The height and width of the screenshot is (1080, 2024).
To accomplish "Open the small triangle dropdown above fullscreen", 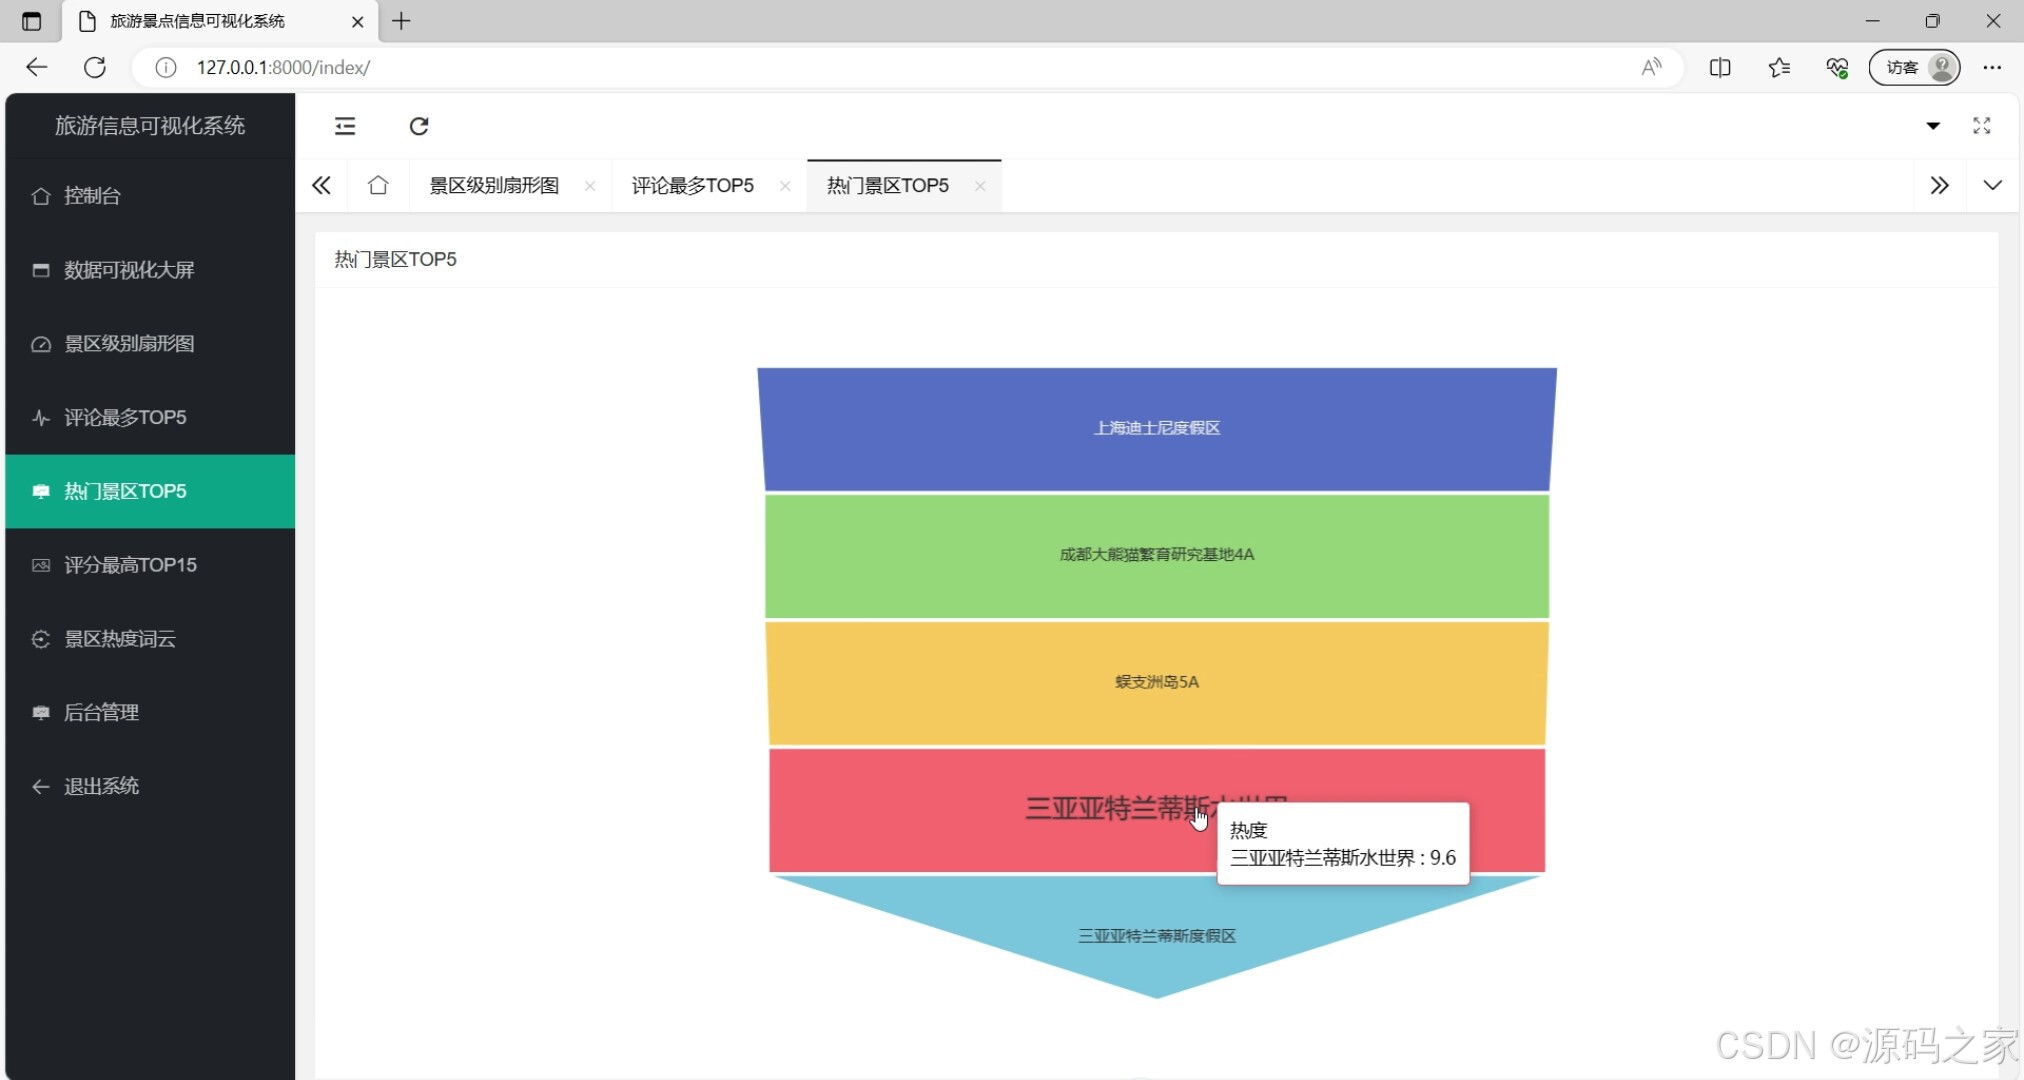I will [1933, 126].
